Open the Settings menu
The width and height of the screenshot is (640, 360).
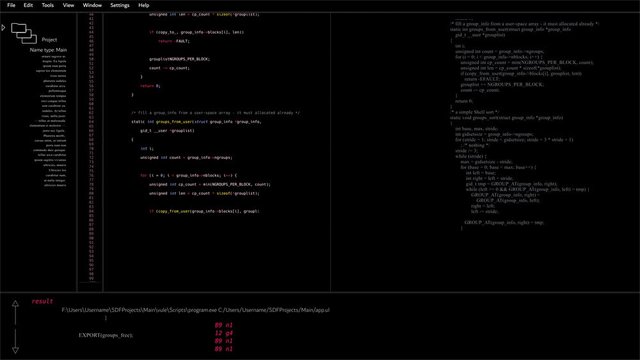120,5
